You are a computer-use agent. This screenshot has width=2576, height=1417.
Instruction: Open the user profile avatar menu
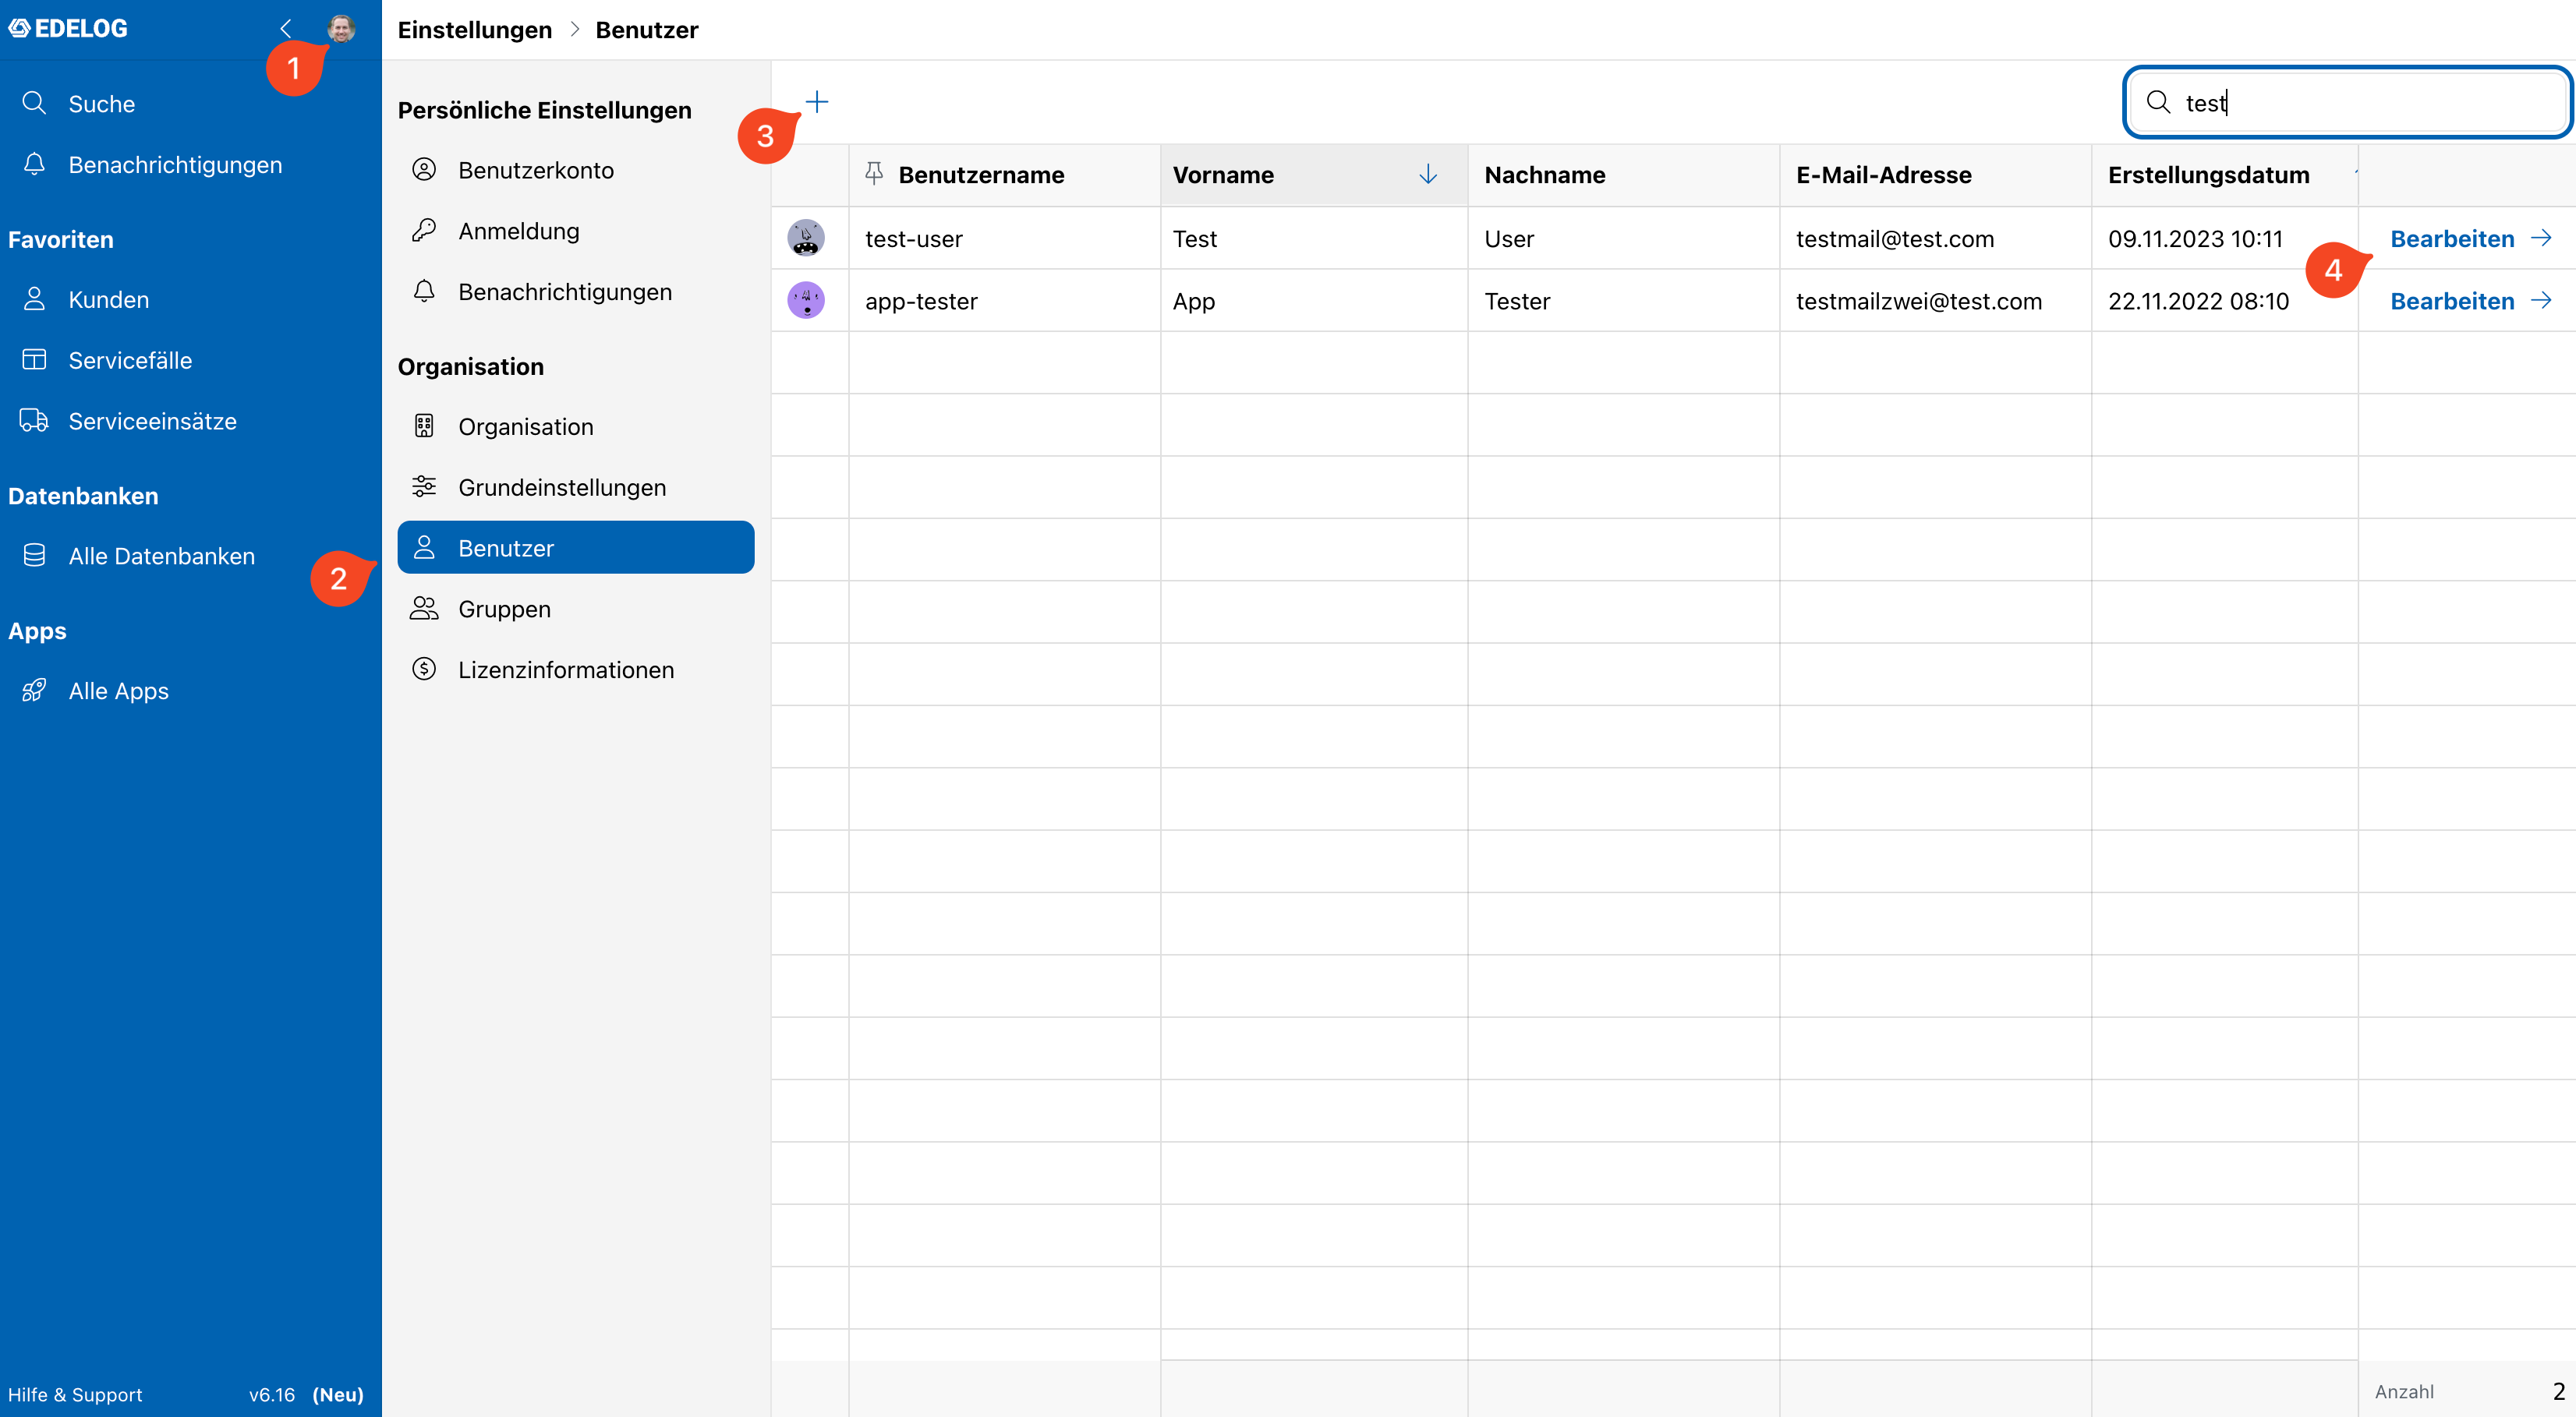tap(341, 28)
